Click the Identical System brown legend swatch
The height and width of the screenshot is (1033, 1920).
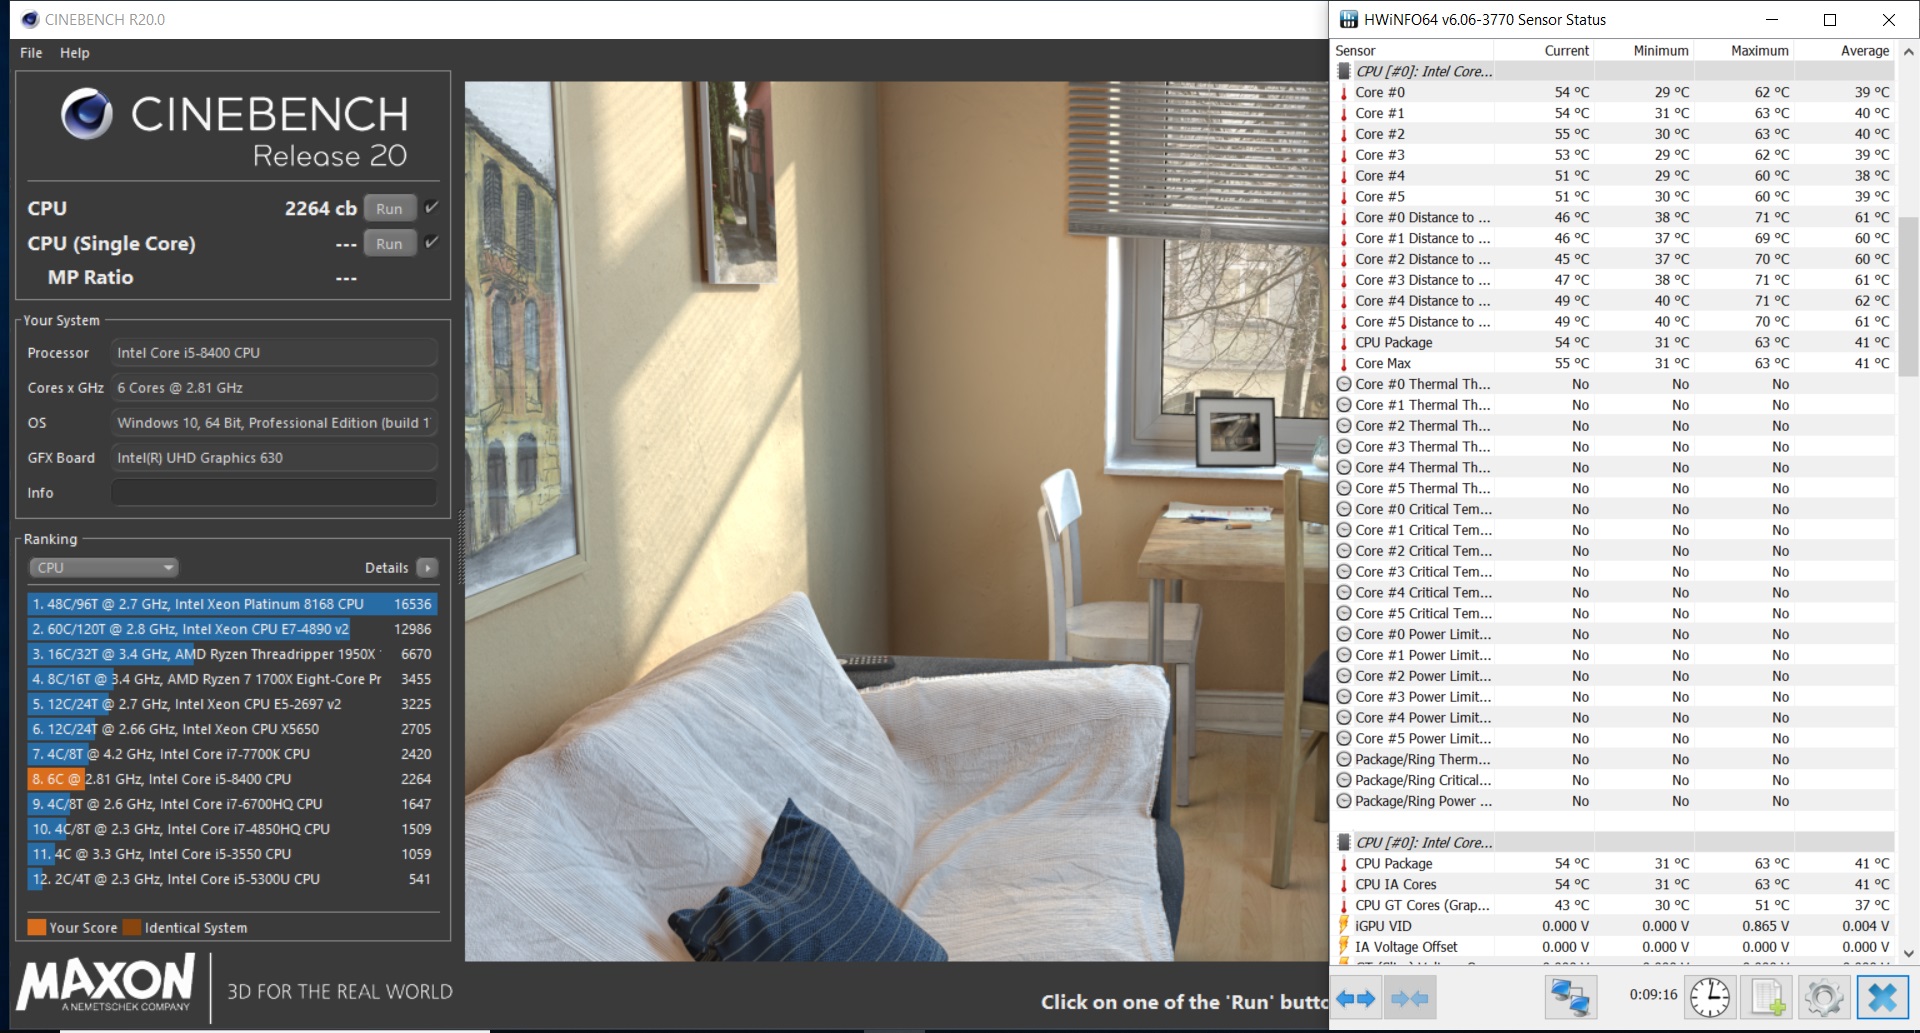132,927
